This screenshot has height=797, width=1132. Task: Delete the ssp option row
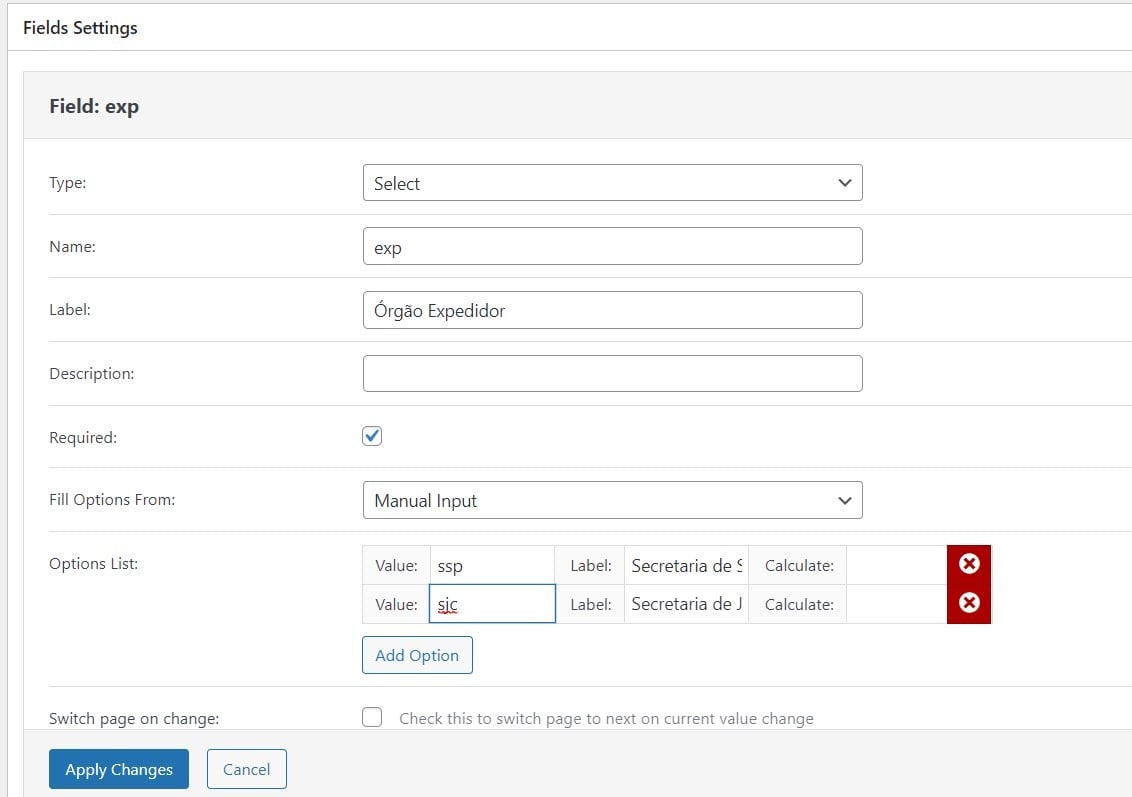click(968, 565)
